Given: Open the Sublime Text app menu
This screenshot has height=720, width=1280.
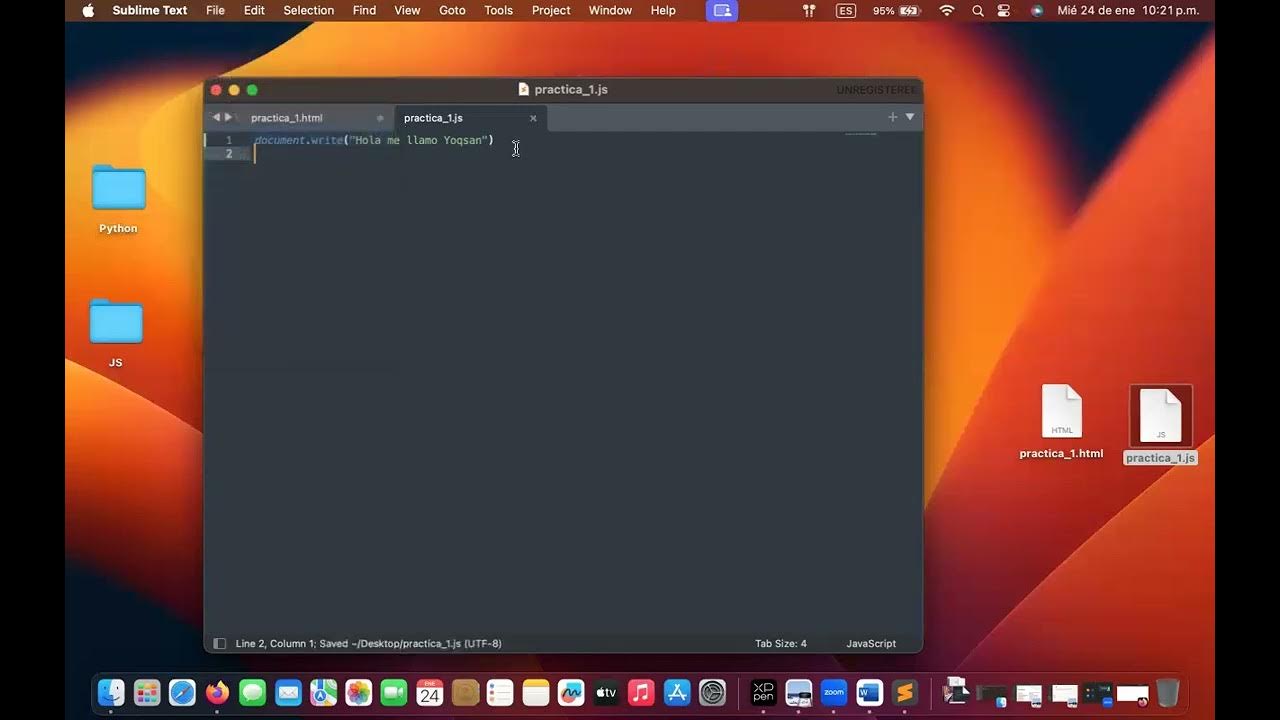Looking at the screenshot, I should (x=150, y=10).
